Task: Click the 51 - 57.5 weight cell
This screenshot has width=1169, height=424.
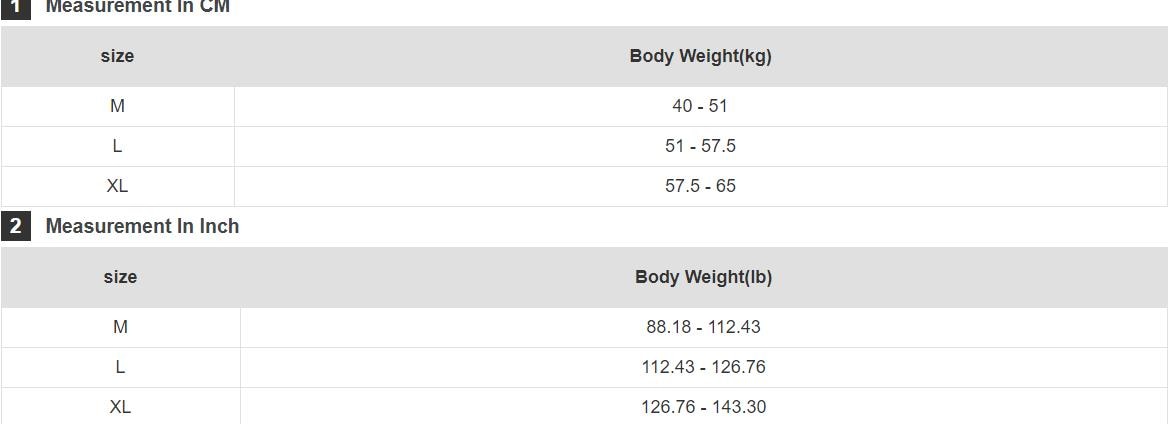Action: click(x=700, y=146)
